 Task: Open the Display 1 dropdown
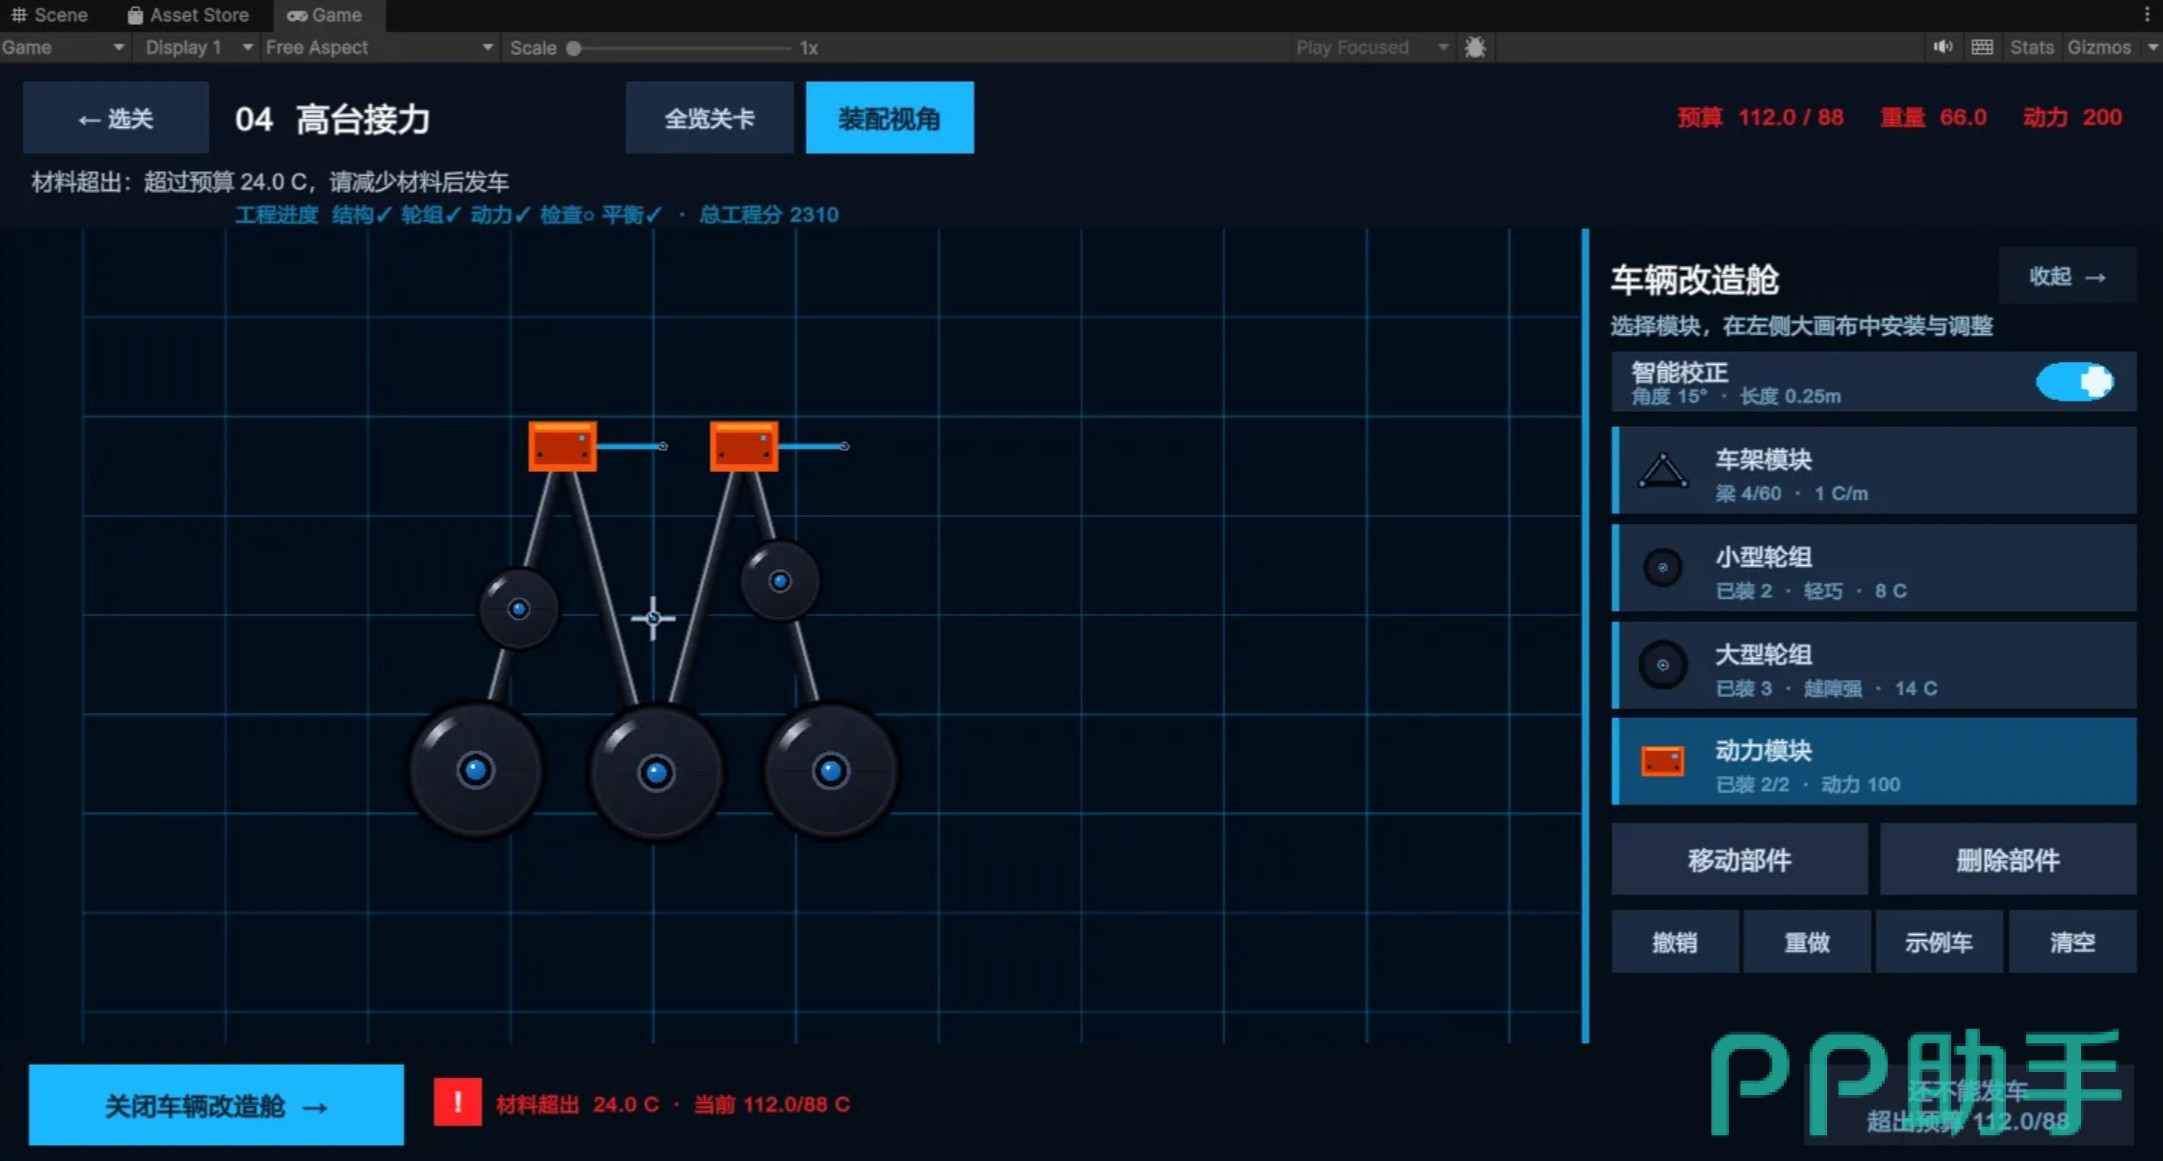[x=198, y=47]
